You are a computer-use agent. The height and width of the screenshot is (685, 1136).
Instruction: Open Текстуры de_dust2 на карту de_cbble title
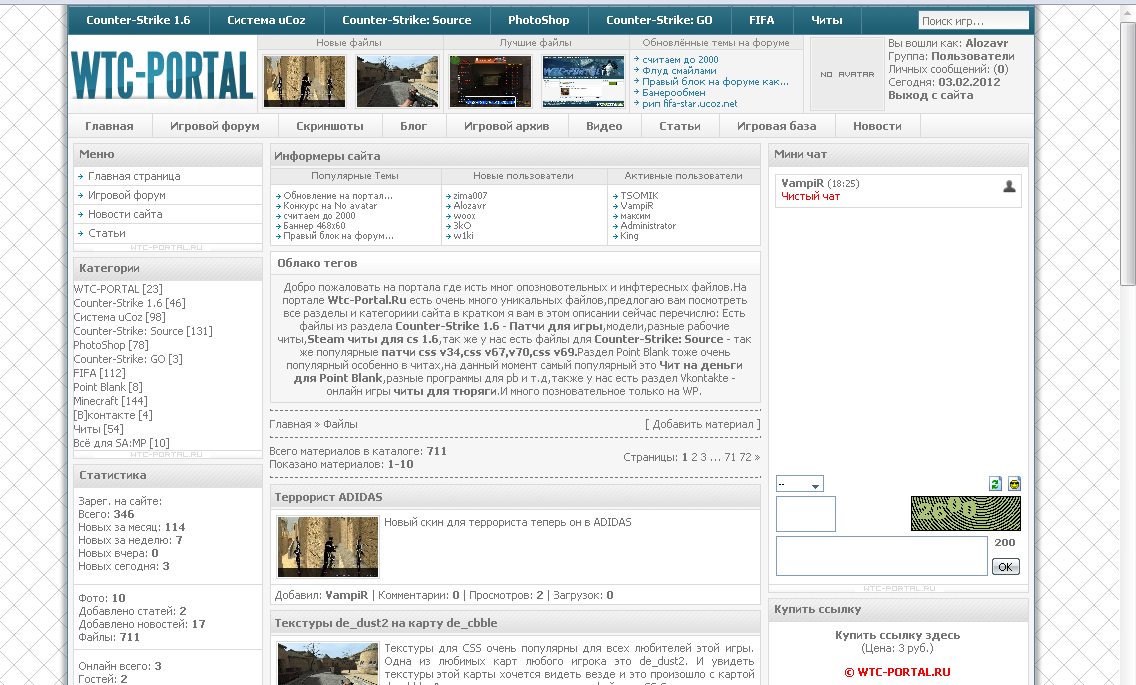pyautogui.click(x=386, y=623)
